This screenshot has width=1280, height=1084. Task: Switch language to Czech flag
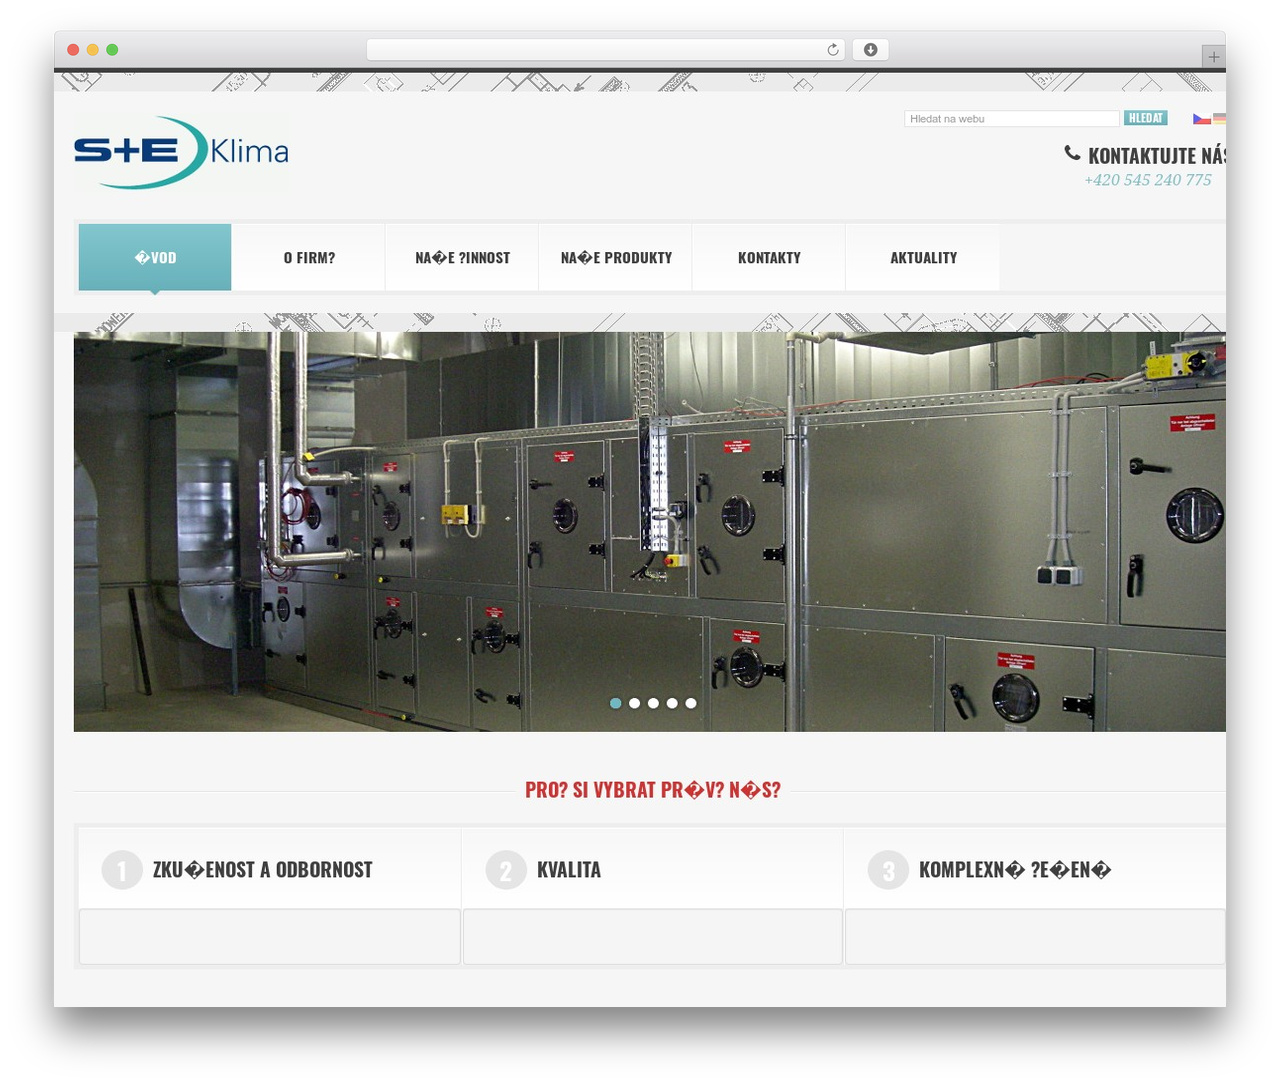click(1201, 118)
